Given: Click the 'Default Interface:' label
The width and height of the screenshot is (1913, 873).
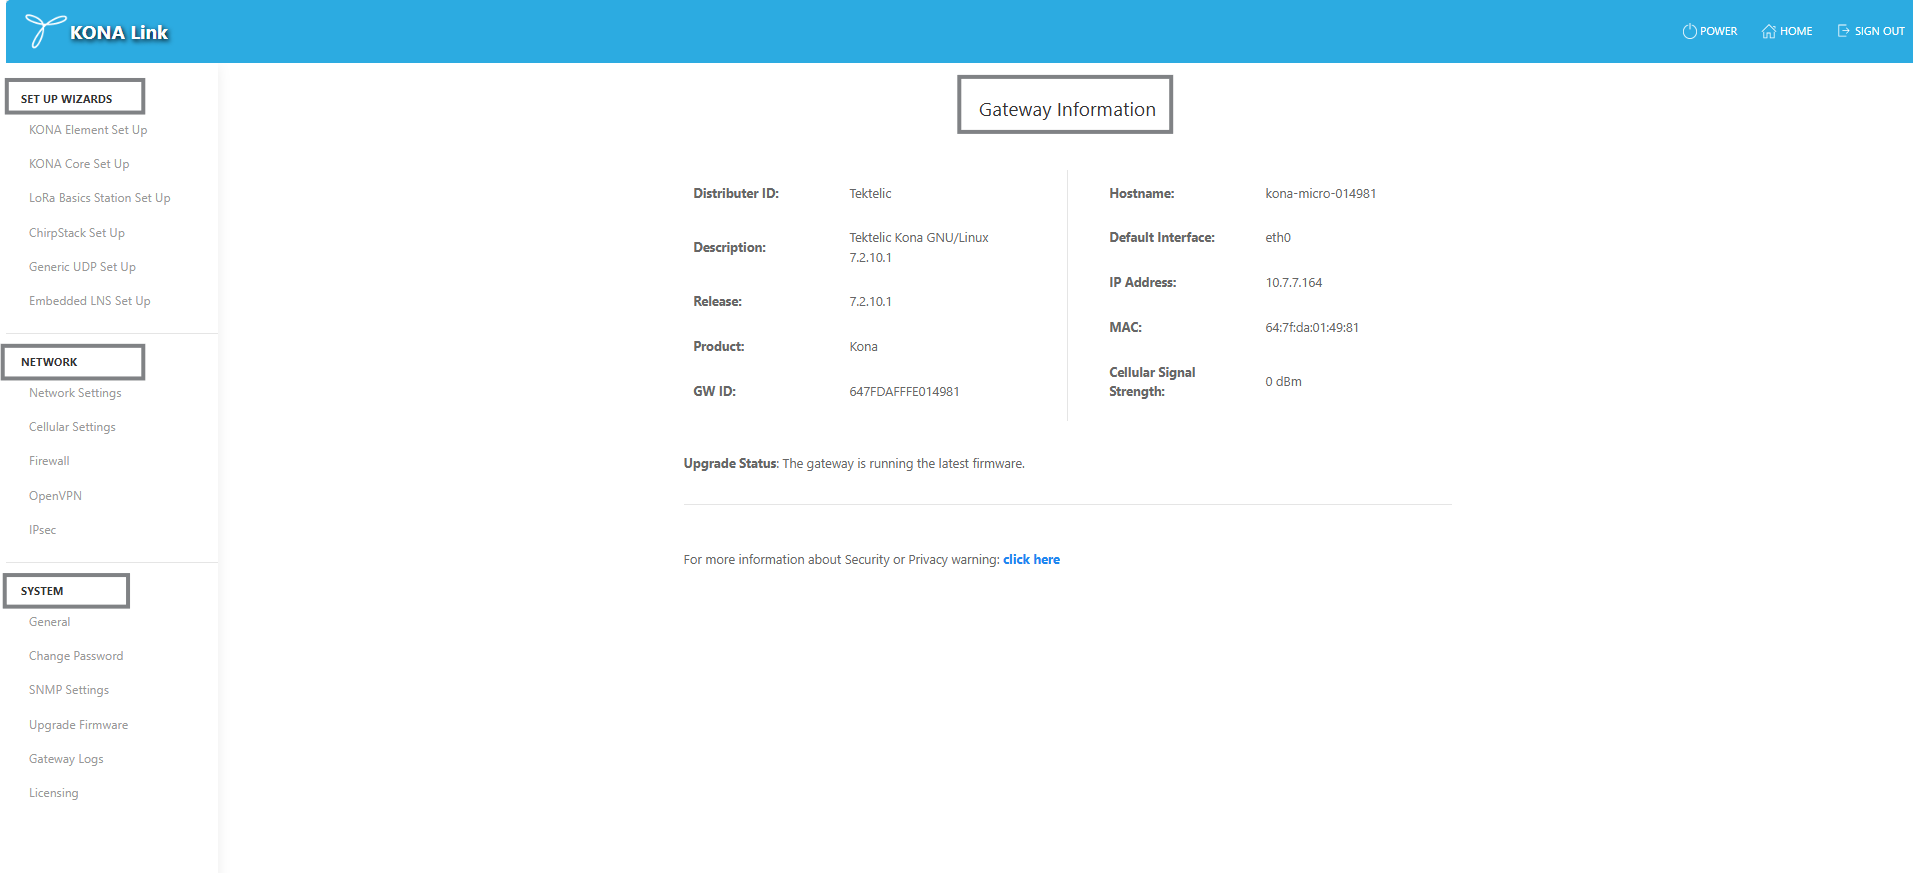Looking at the screenshot, I should (x=1162, y=238).
